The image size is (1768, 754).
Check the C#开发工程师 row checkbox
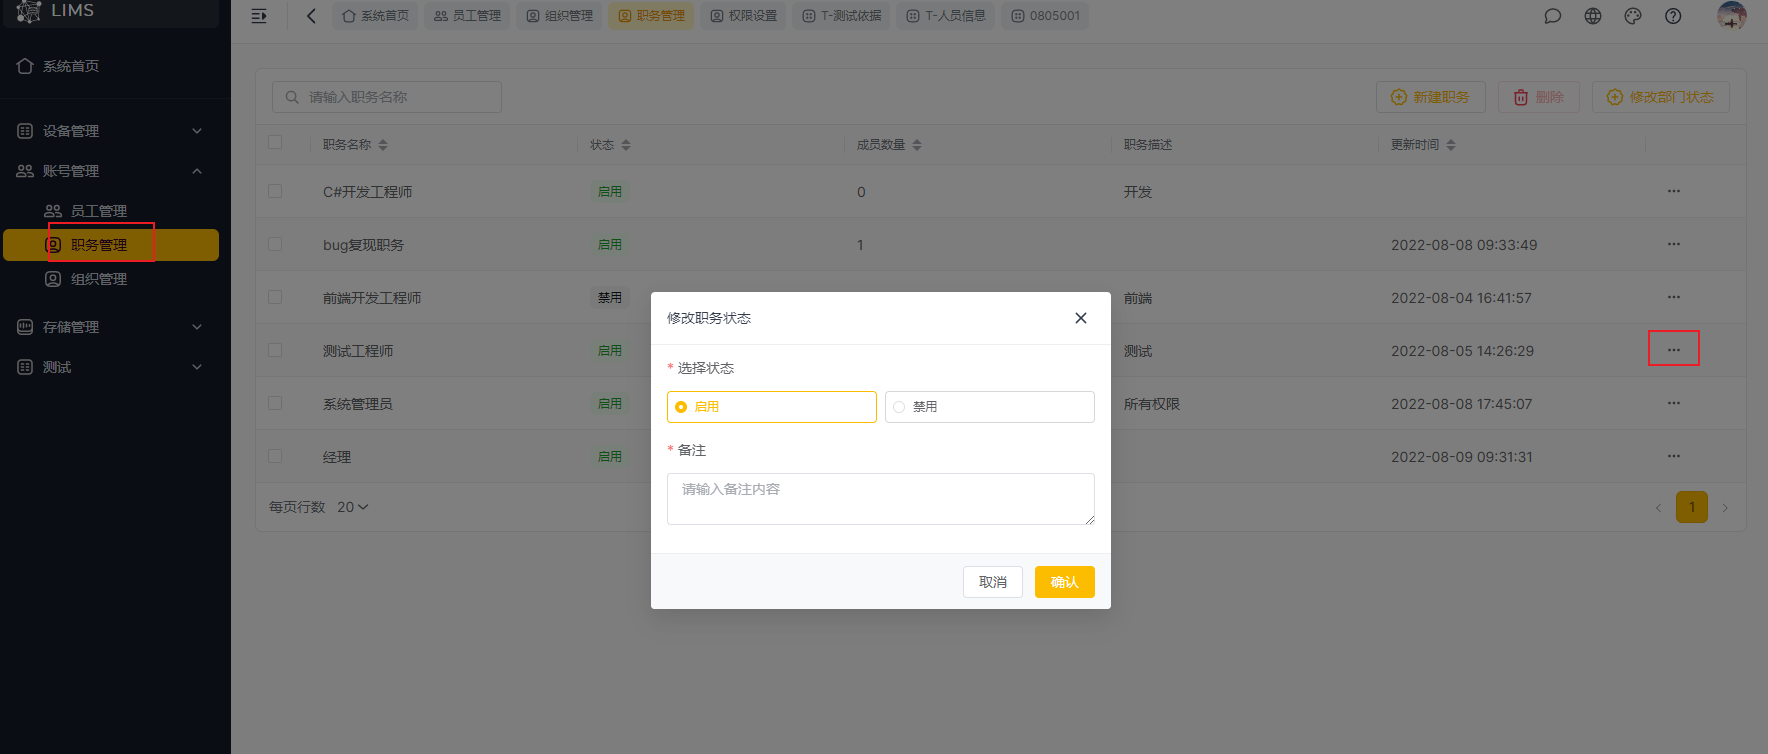tap(275, 191)
